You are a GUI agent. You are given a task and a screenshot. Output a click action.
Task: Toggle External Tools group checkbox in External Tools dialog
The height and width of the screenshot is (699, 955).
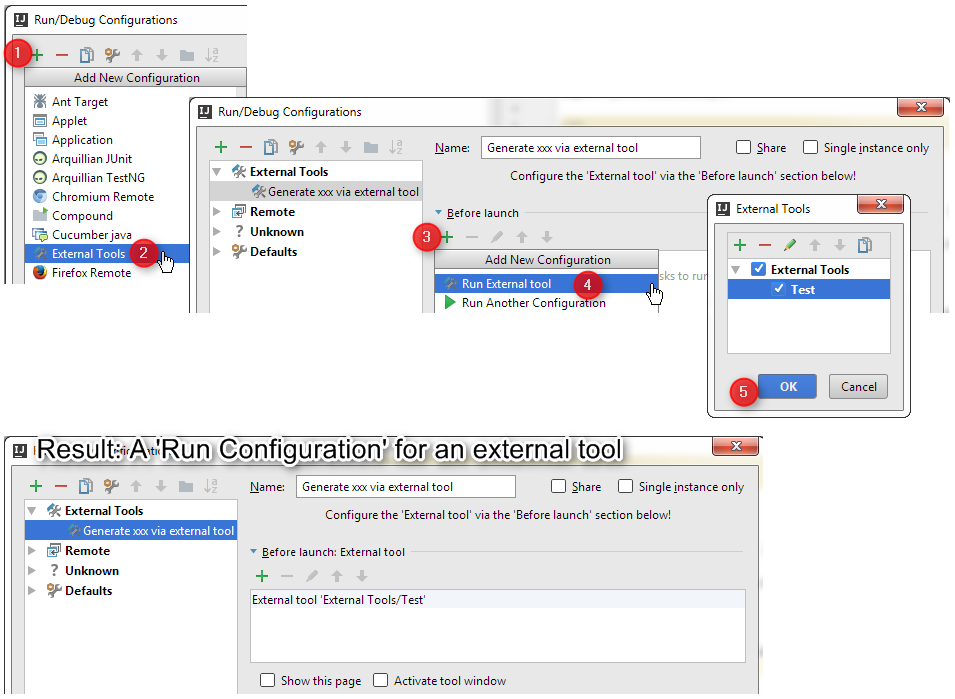click(x=758, y=269)
